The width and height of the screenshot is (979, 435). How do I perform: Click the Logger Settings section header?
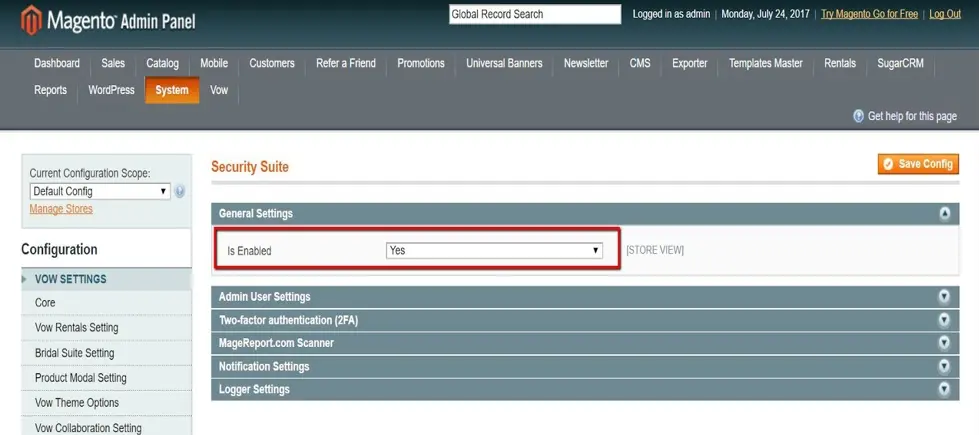coord(585,389)
